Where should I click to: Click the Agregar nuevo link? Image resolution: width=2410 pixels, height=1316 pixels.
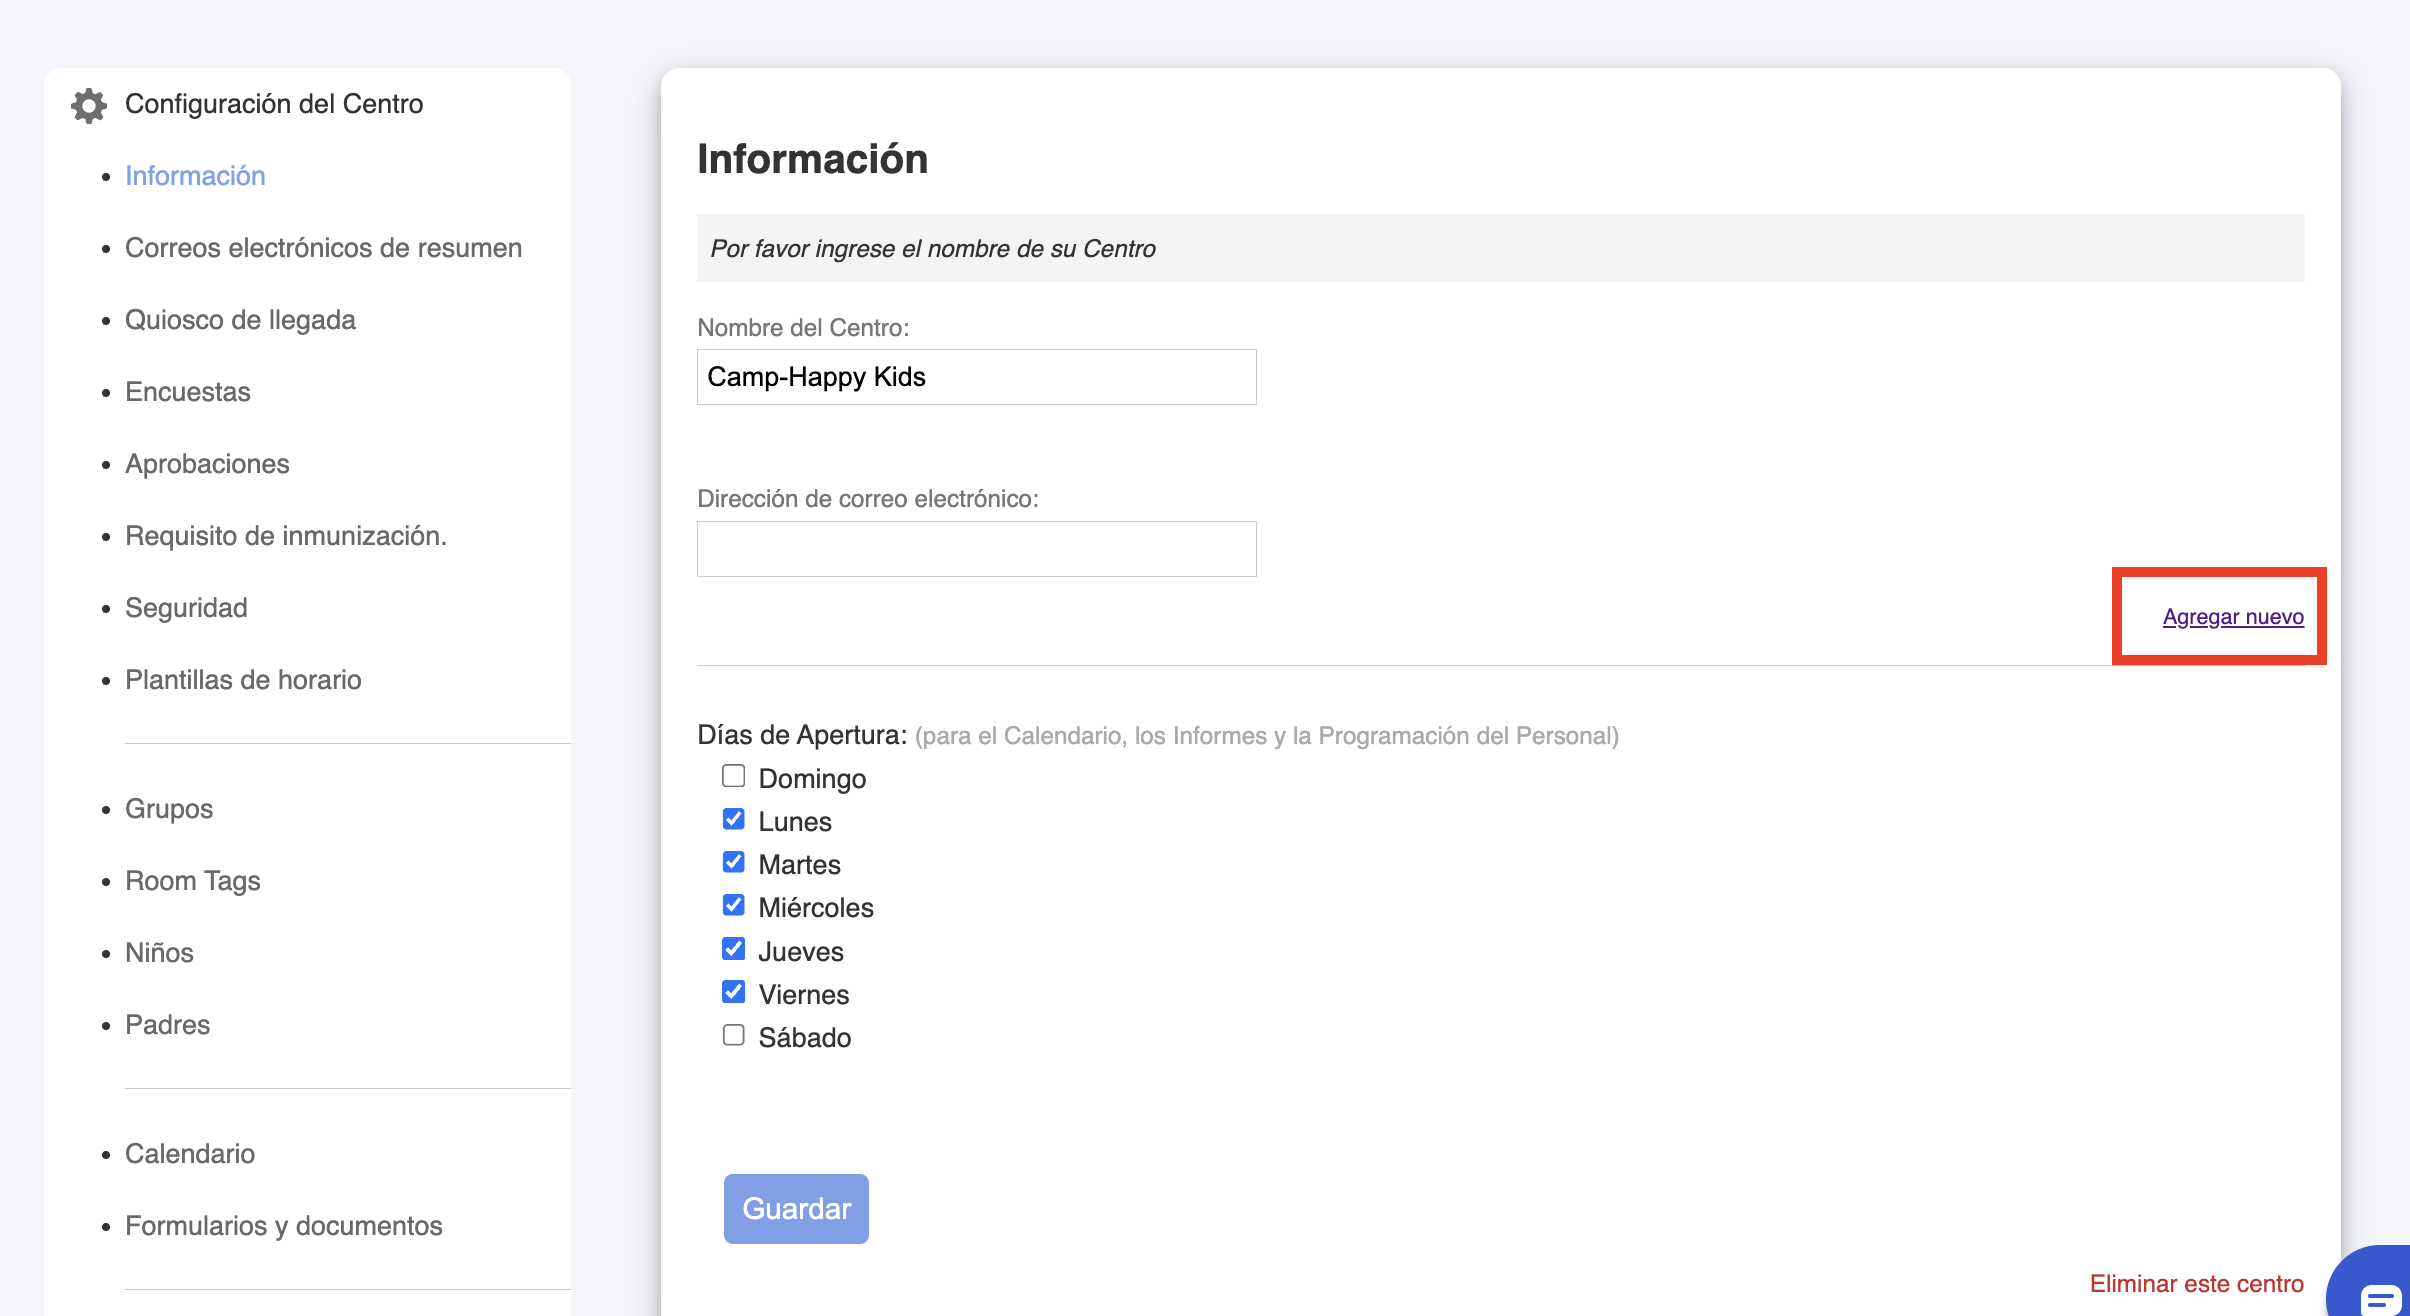(2232, 617)
